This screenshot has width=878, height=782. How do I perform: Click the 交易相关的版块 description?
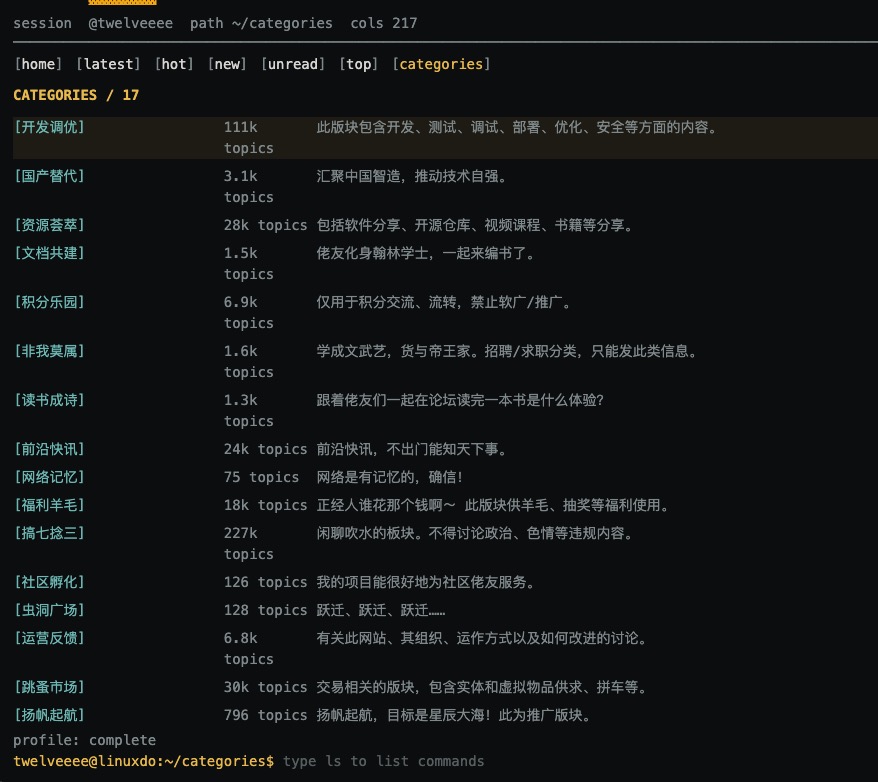click(482, 687)
